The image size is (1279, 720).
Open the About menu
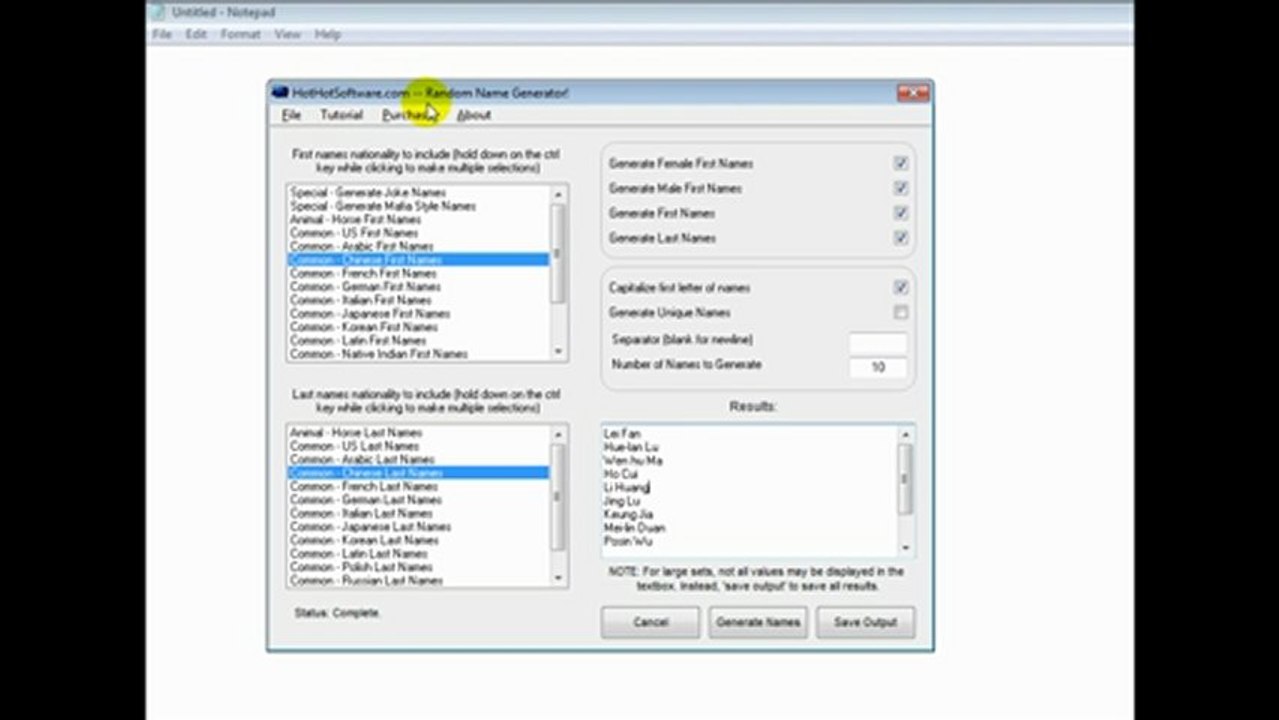(474, 115)
